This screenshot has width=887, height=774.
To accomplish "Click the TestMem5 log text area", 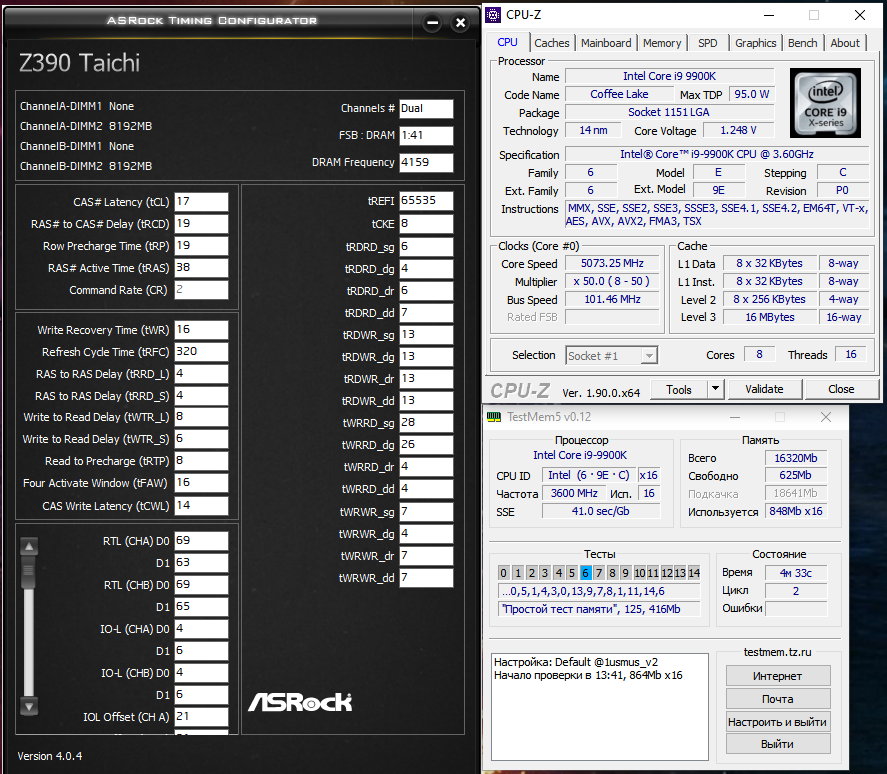I will [x=600, y=707].
